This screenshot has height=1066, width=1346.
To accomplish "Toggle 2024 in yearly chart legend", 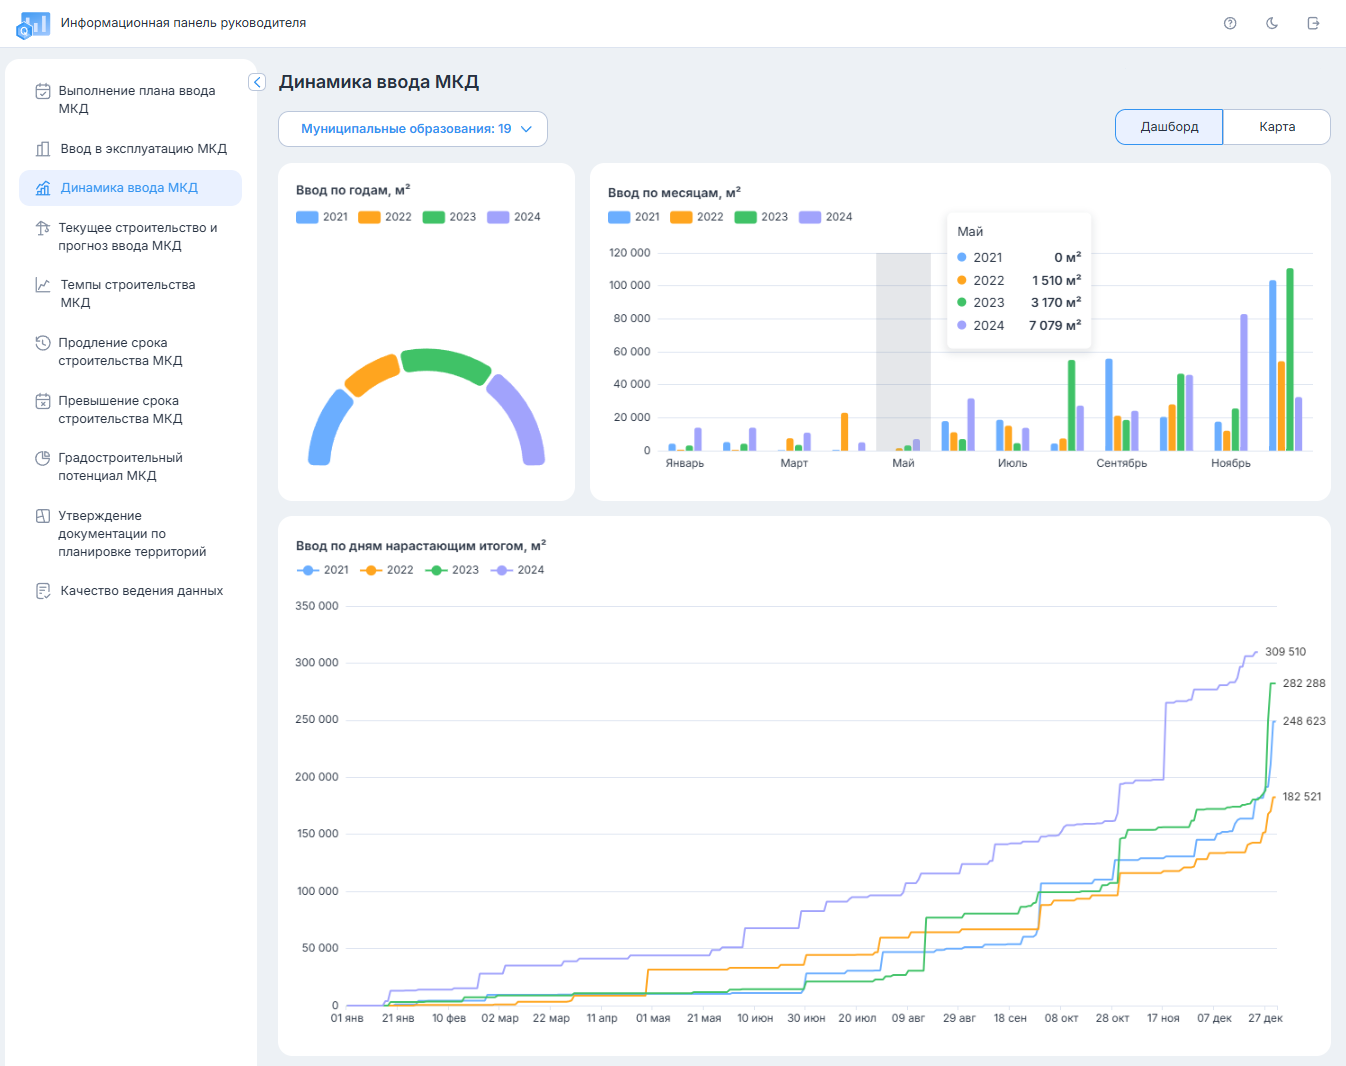I will click(x=514, y=217).
